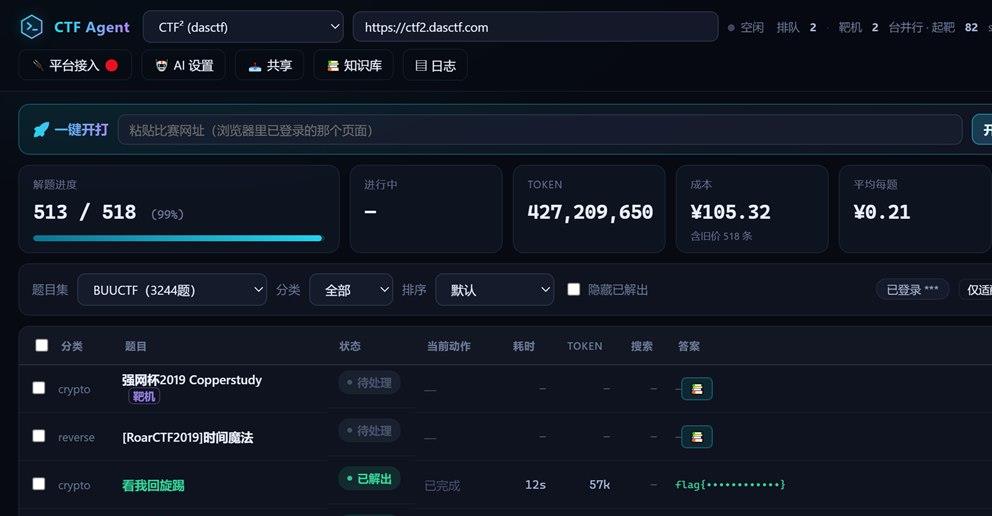Click the CTF Agent terminal logo icon
This screenshot has height=516, width=992.
(31, 27)
